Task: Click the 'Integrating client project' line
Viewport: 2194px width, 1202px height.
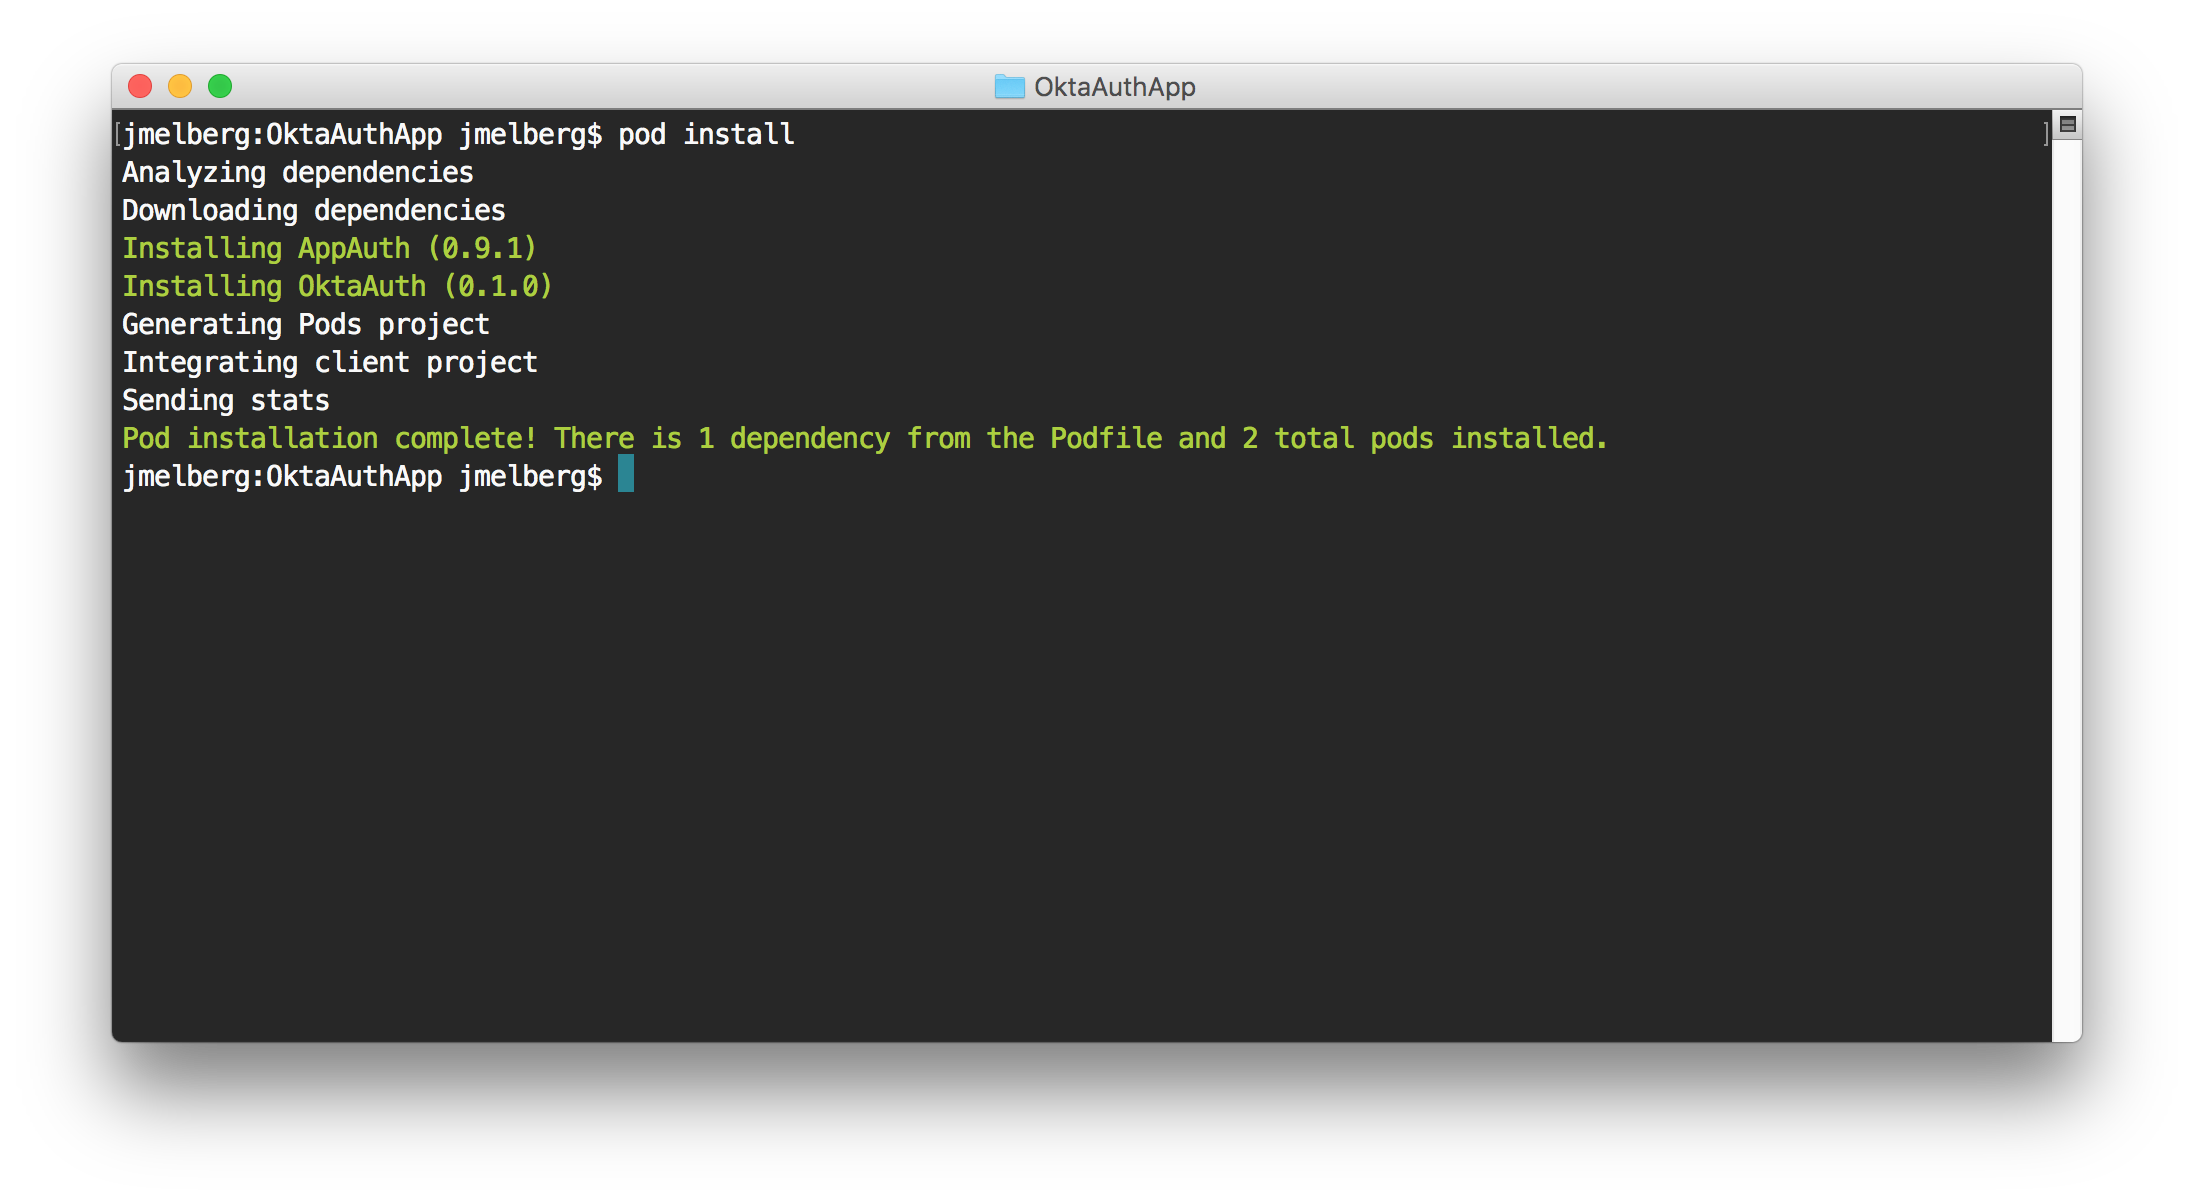Action: pos(329,362)
